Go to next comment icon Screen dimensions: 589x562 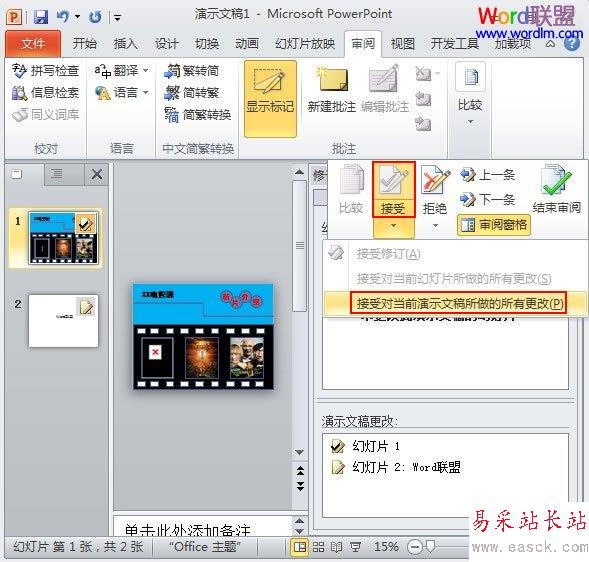423,124
